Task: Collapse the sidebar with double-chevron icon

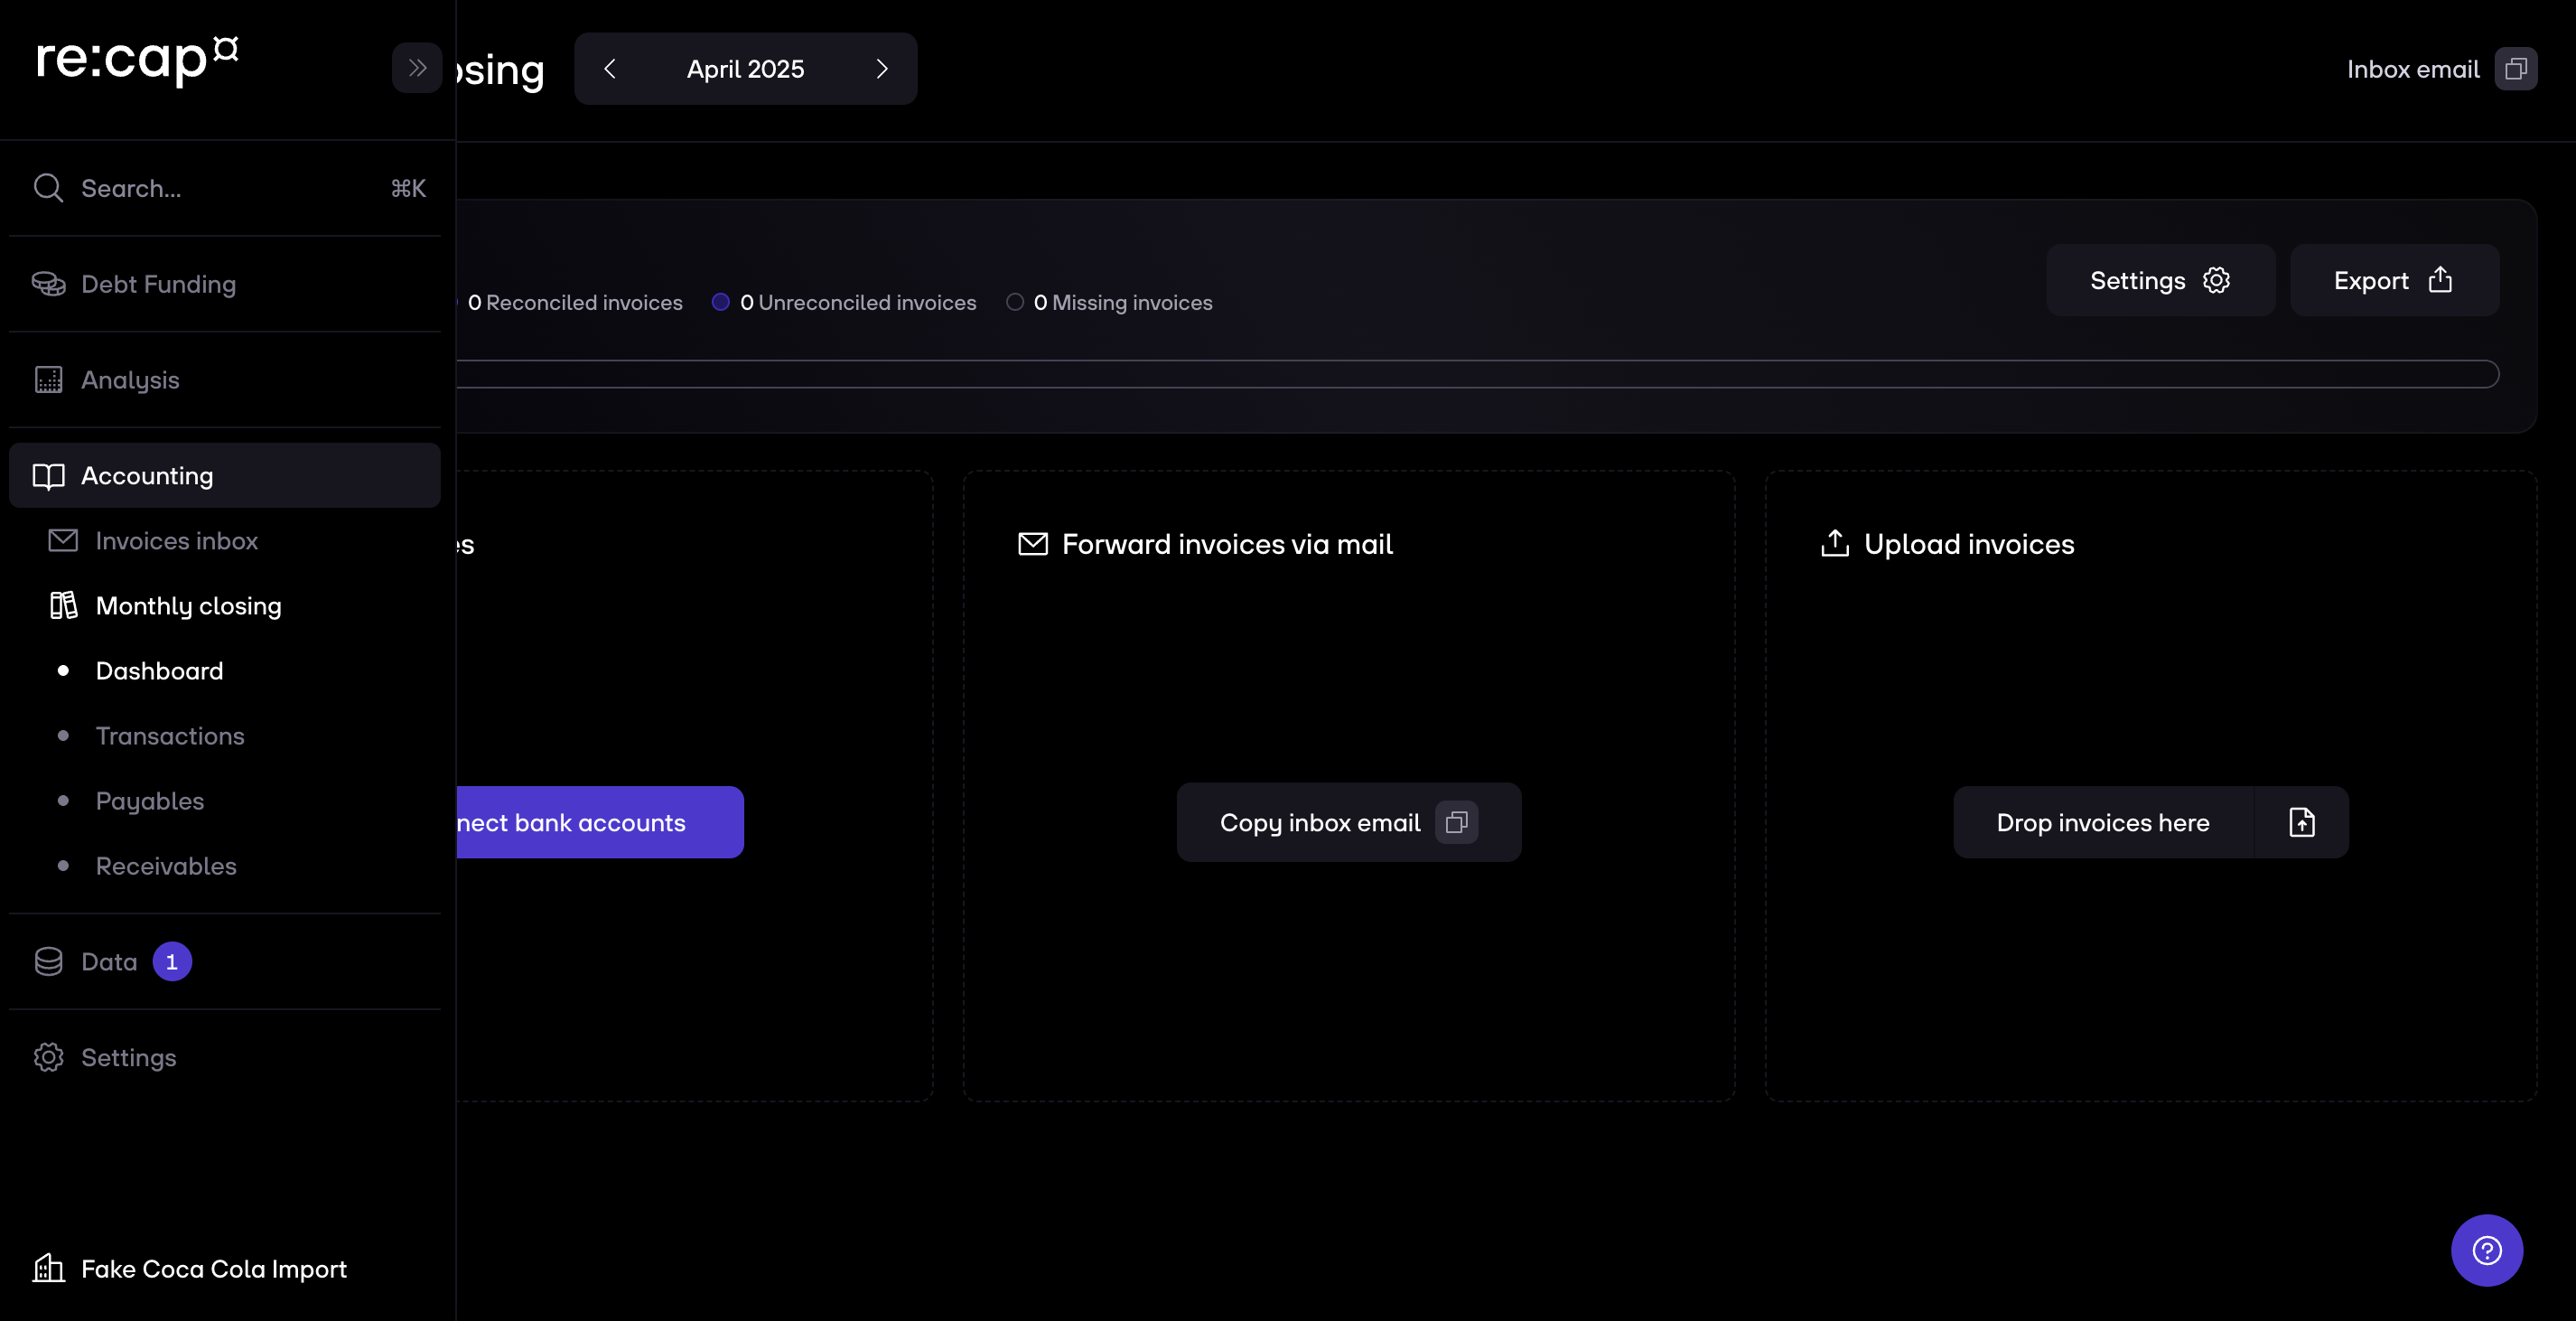Action: click(417, 68)
